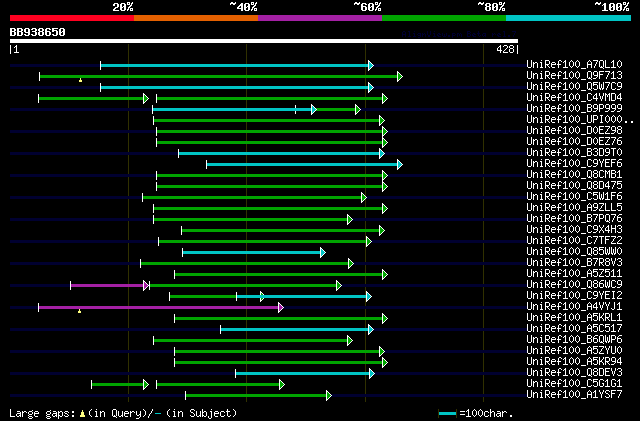Screen dimensions: 640x421
Task: Select the UniRef100_C4VMD4 hit label
Action: click(x=574, y=97)
